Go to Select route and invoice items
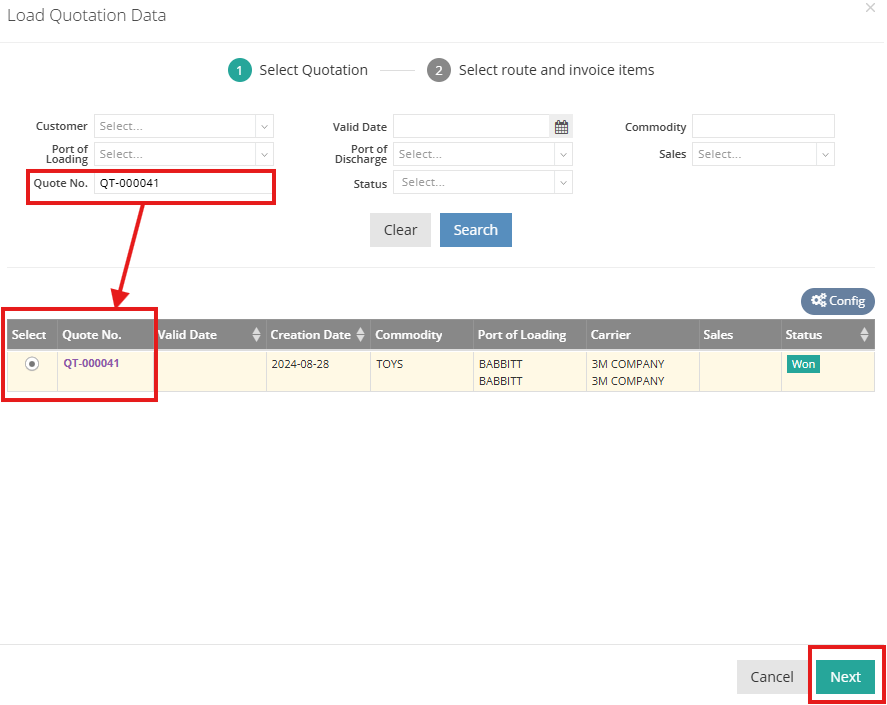This screenshot has width=887, height=705. click(556, 70)
